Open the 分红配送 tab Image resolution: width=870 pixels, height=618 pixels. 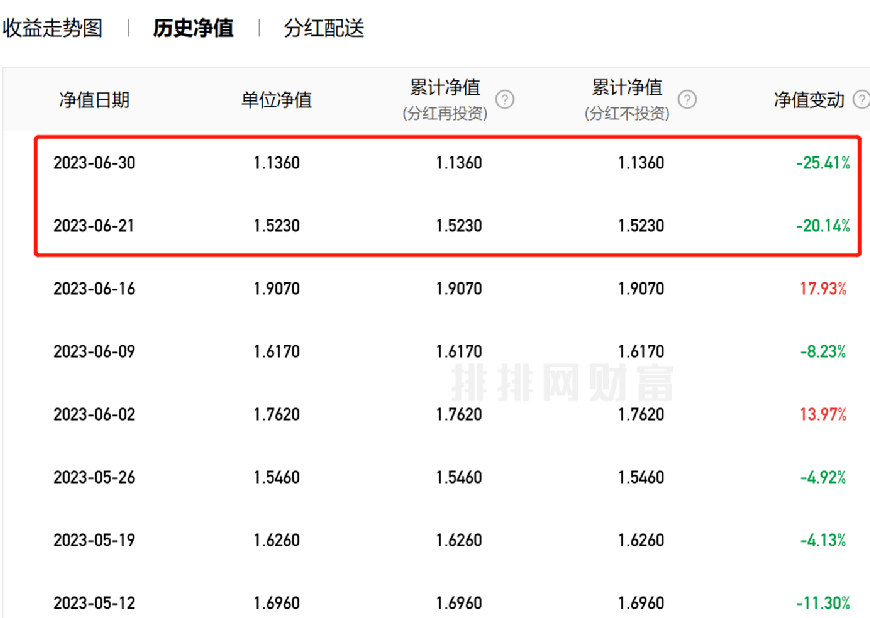pyautogui.click(x=323, y=28)
